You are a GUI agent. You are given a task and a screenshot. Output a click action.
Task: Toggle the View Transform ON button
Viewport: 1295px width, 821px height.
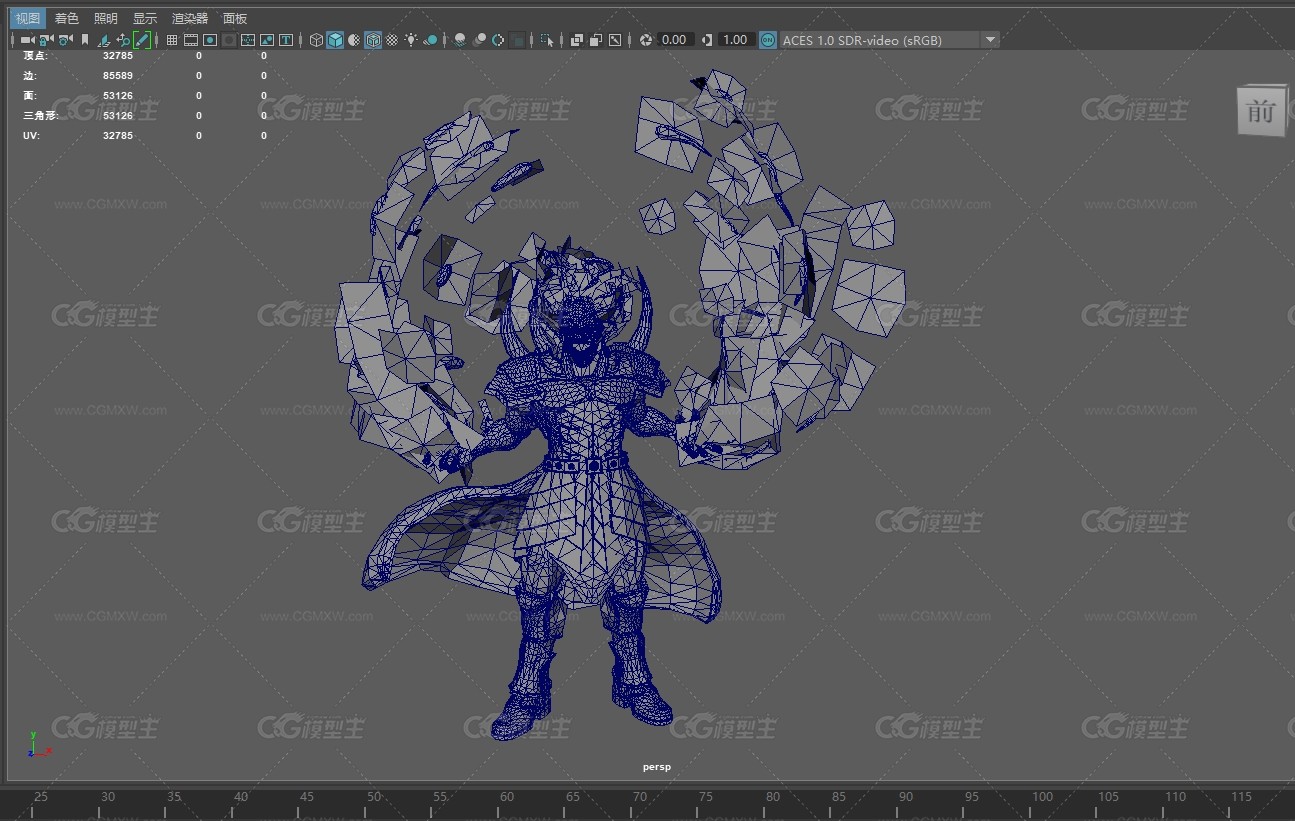767,40
